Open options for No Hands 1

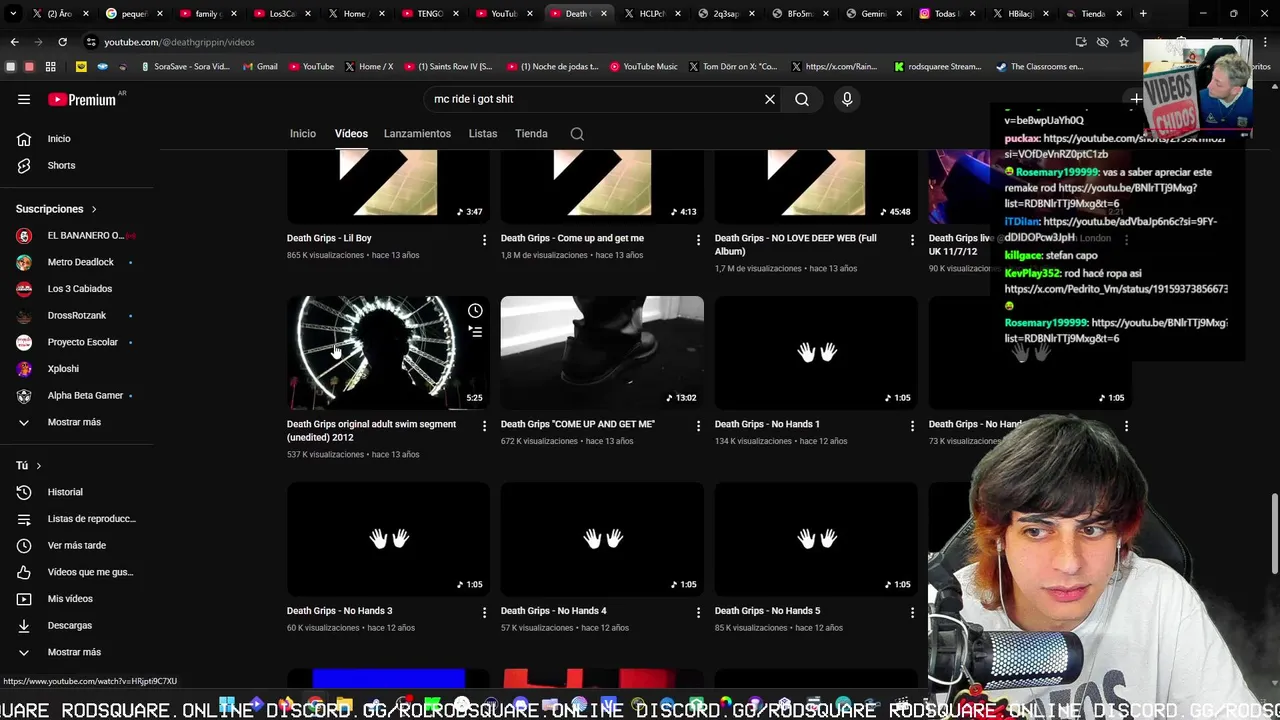coord(912,426)
